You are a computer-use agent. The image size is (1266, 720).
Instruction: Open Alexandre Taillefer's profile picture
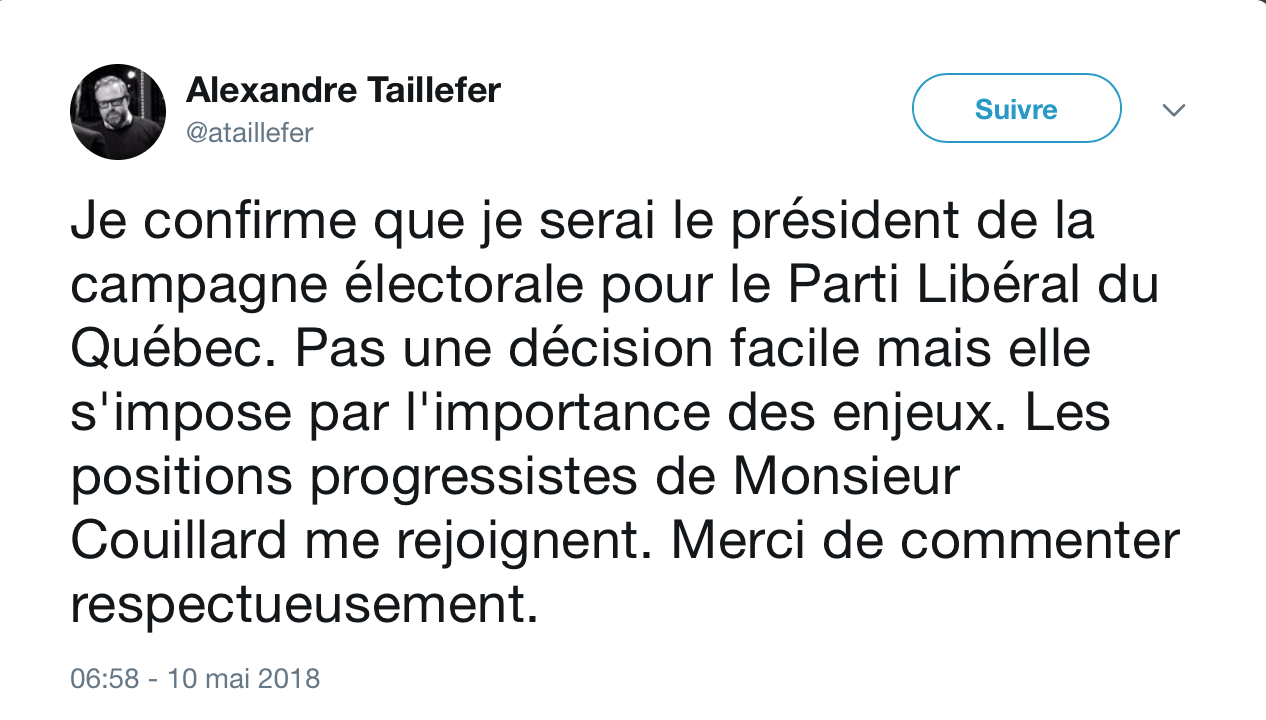coord(118,112)
